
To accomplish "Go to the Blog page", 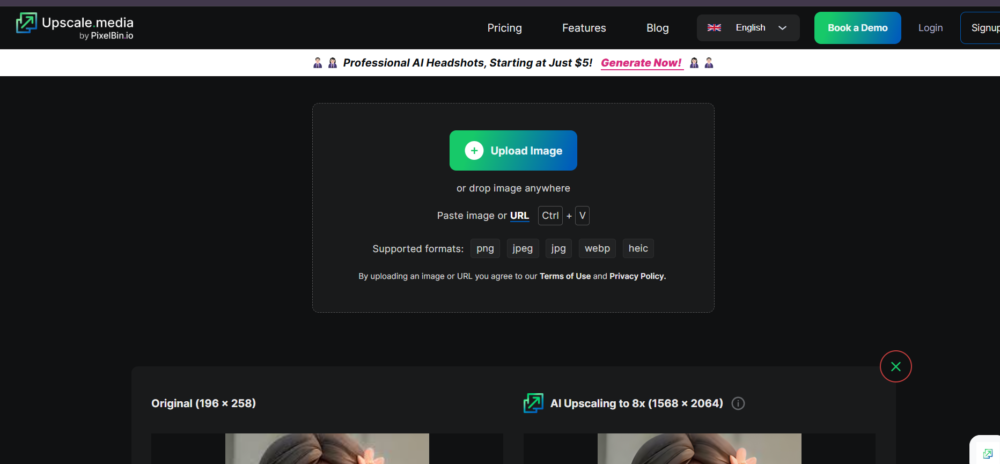I will coord(658,28).
